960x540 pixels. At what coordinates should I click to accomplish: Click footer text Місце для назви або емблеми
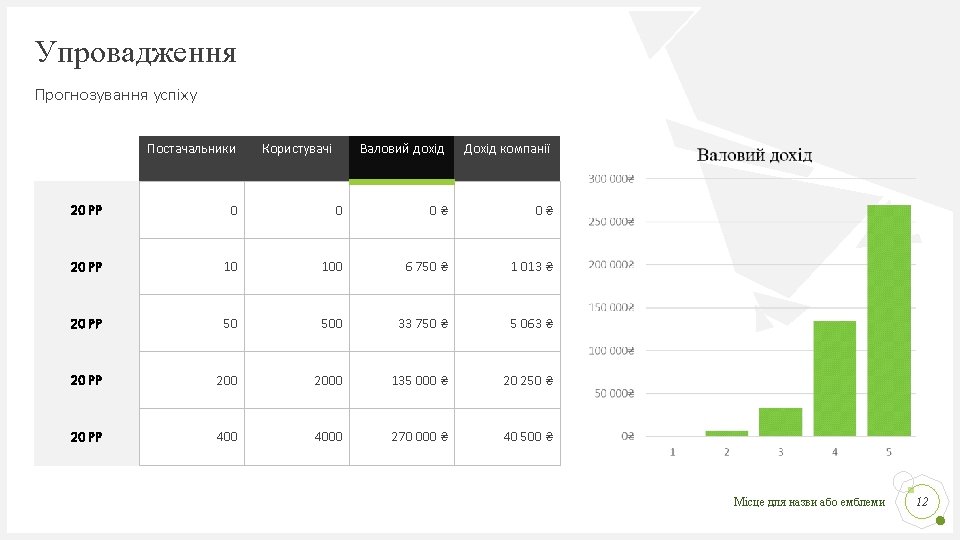click(809, 502)
